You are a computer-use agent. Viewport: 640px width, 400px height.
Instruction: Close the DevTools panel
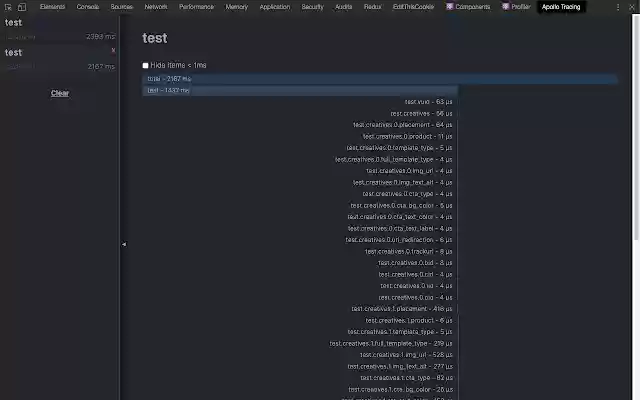click(631, 7)
